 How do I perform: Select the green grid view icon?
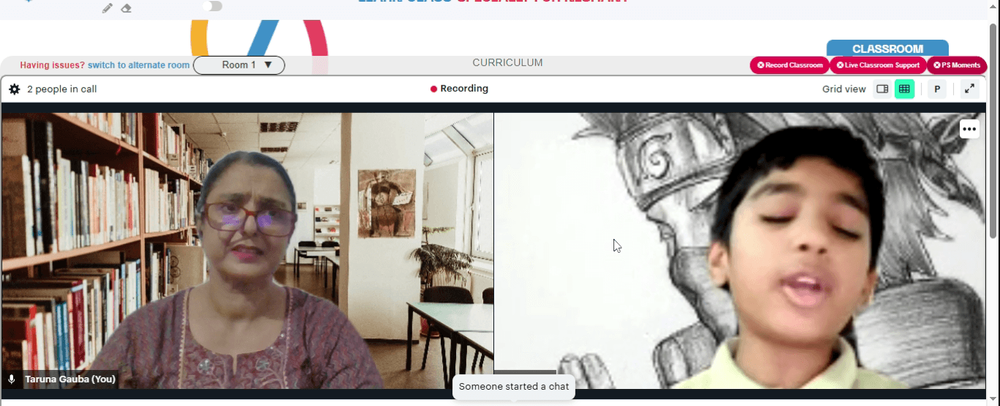(904, 89)
